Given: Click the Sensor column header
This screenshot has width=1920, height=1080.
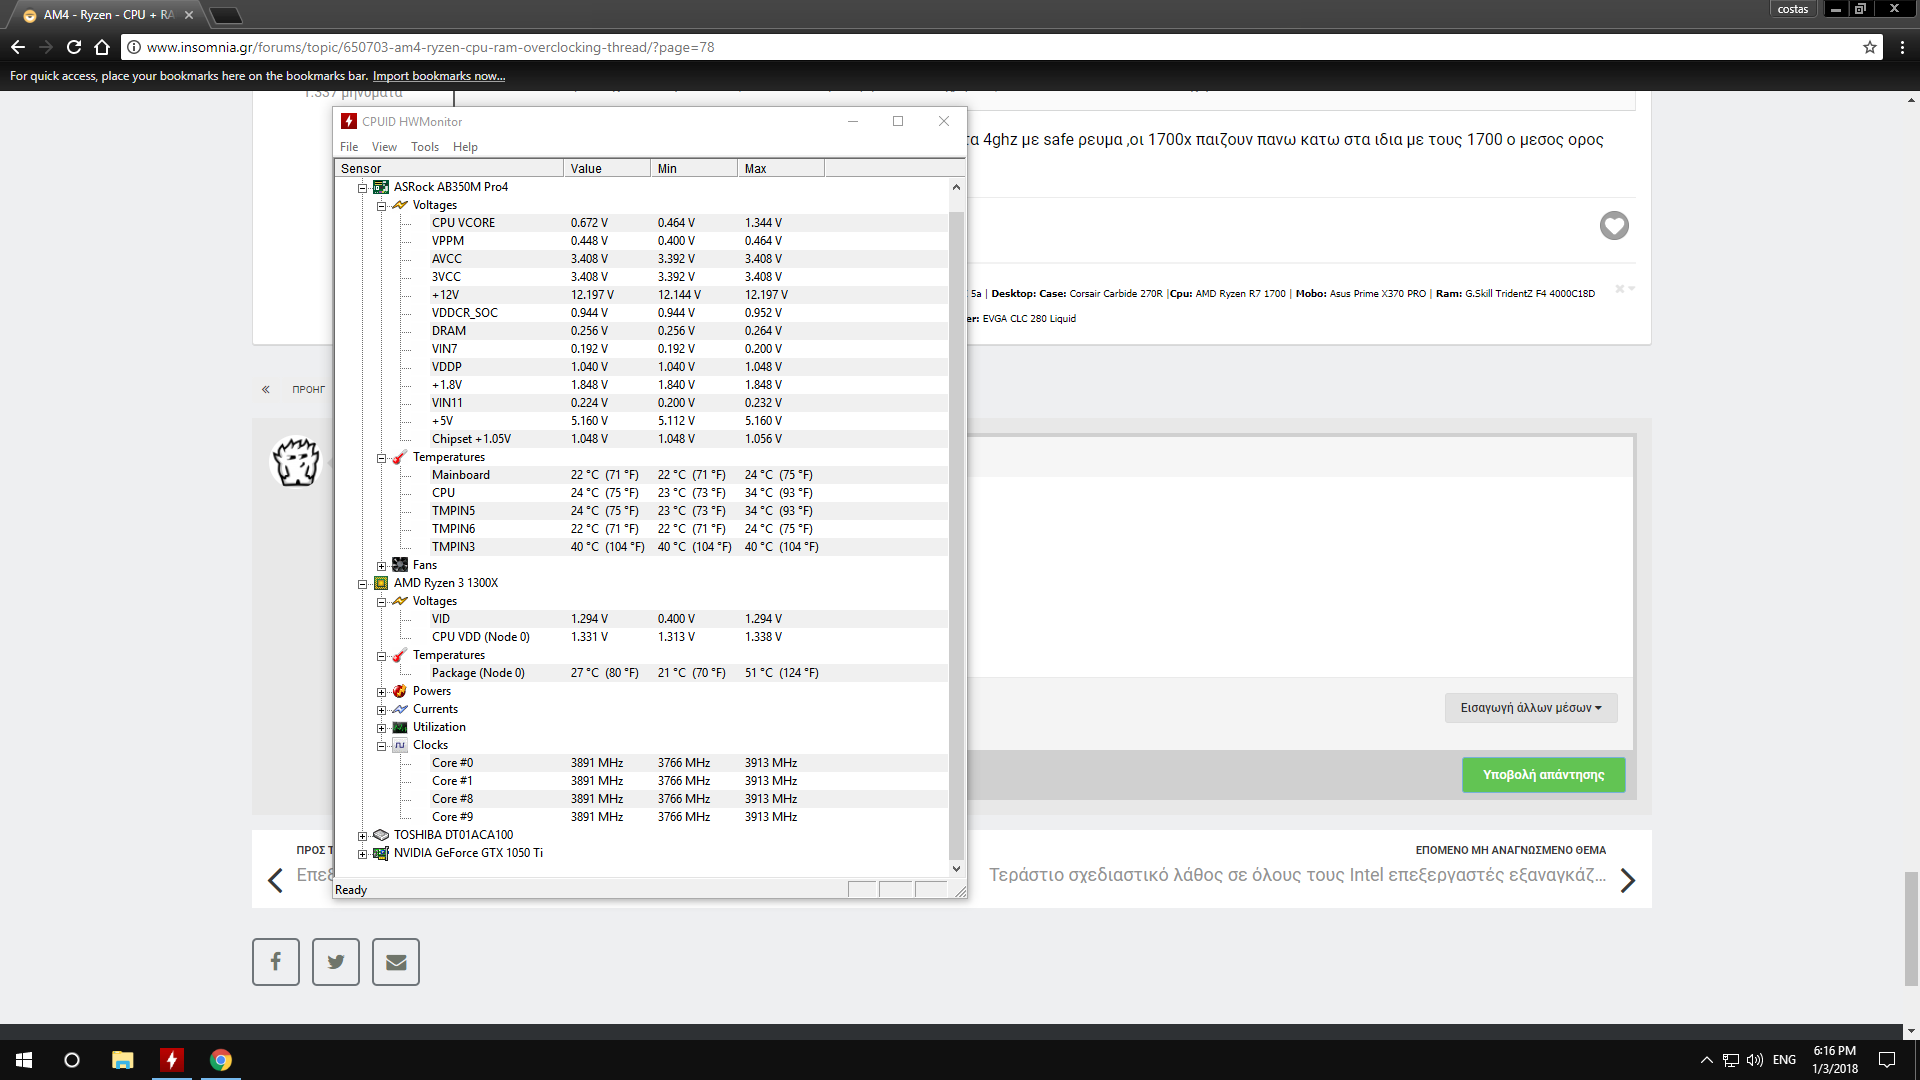Looking at the screenshot, I should click(449, 169).
